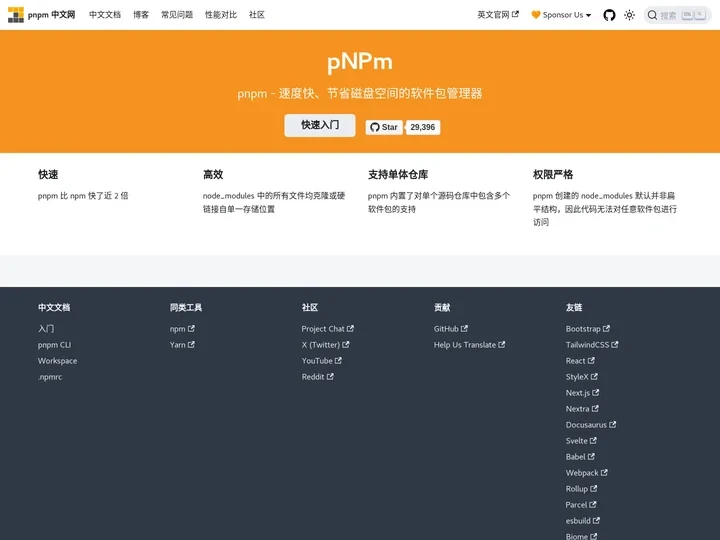The height and width of the screenshot is (540, 720).
Task: Open the Docusaurus friend link
Action: coord(591,425)
